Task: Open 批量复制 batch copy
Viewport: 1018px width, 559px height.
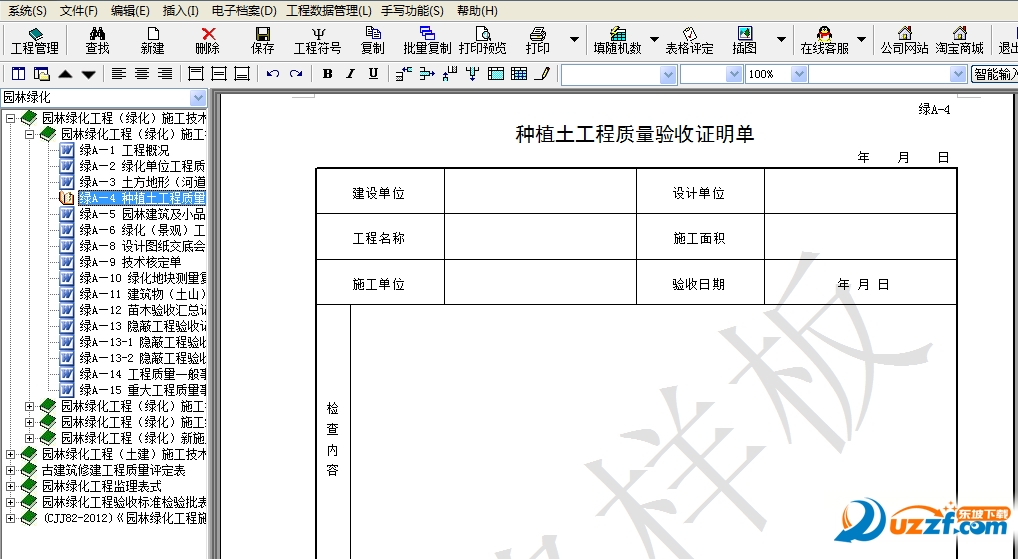Action: pyautogui.click(x=427, y=40)
